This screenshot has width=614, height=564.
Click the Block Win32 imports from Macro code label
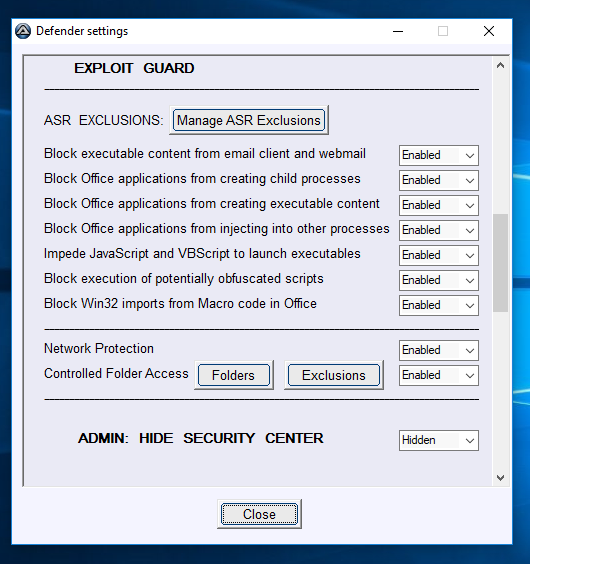pos(180,304)
